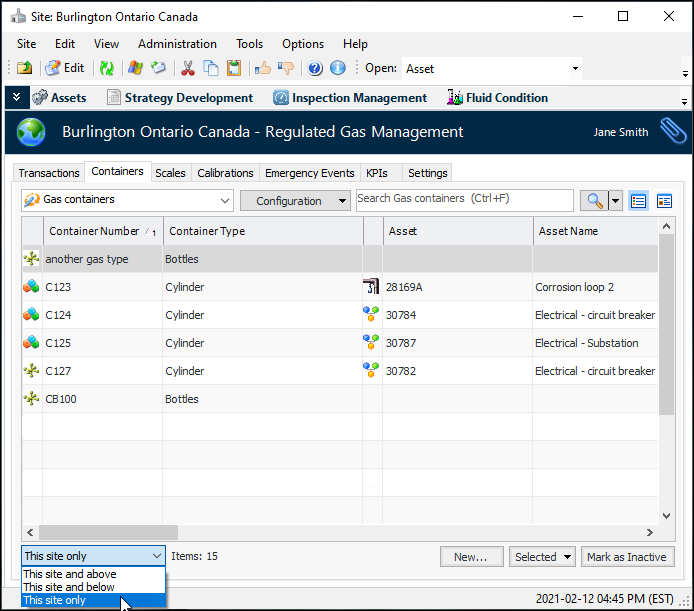Switch to card detail view layout
This screenshot has height=611, width=694.
click(x=664, y=201)
